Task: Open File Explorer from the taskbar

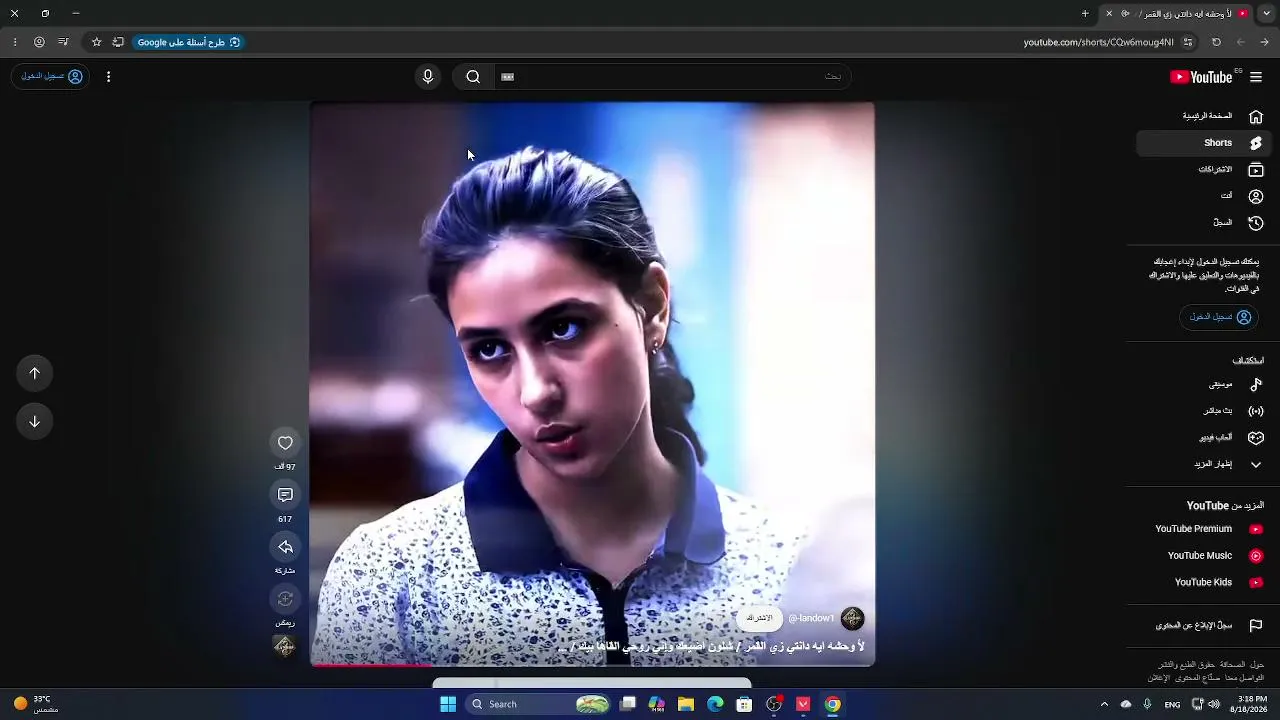Action: (686, 704)
